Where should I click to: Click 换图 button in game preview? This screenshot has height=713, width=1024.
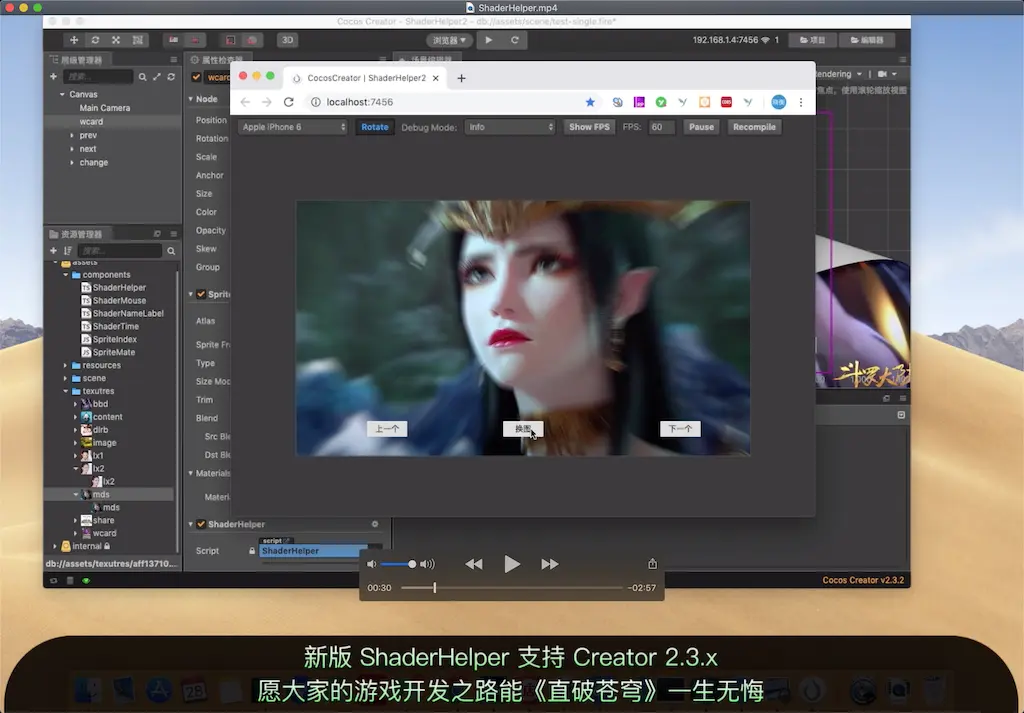coord(523,429)
